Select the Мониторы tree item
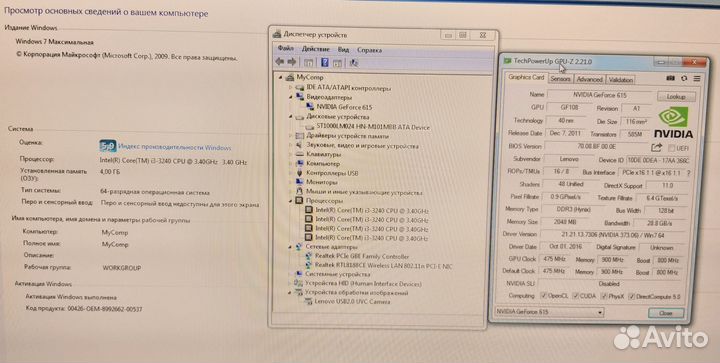 [x=322, y=183]
